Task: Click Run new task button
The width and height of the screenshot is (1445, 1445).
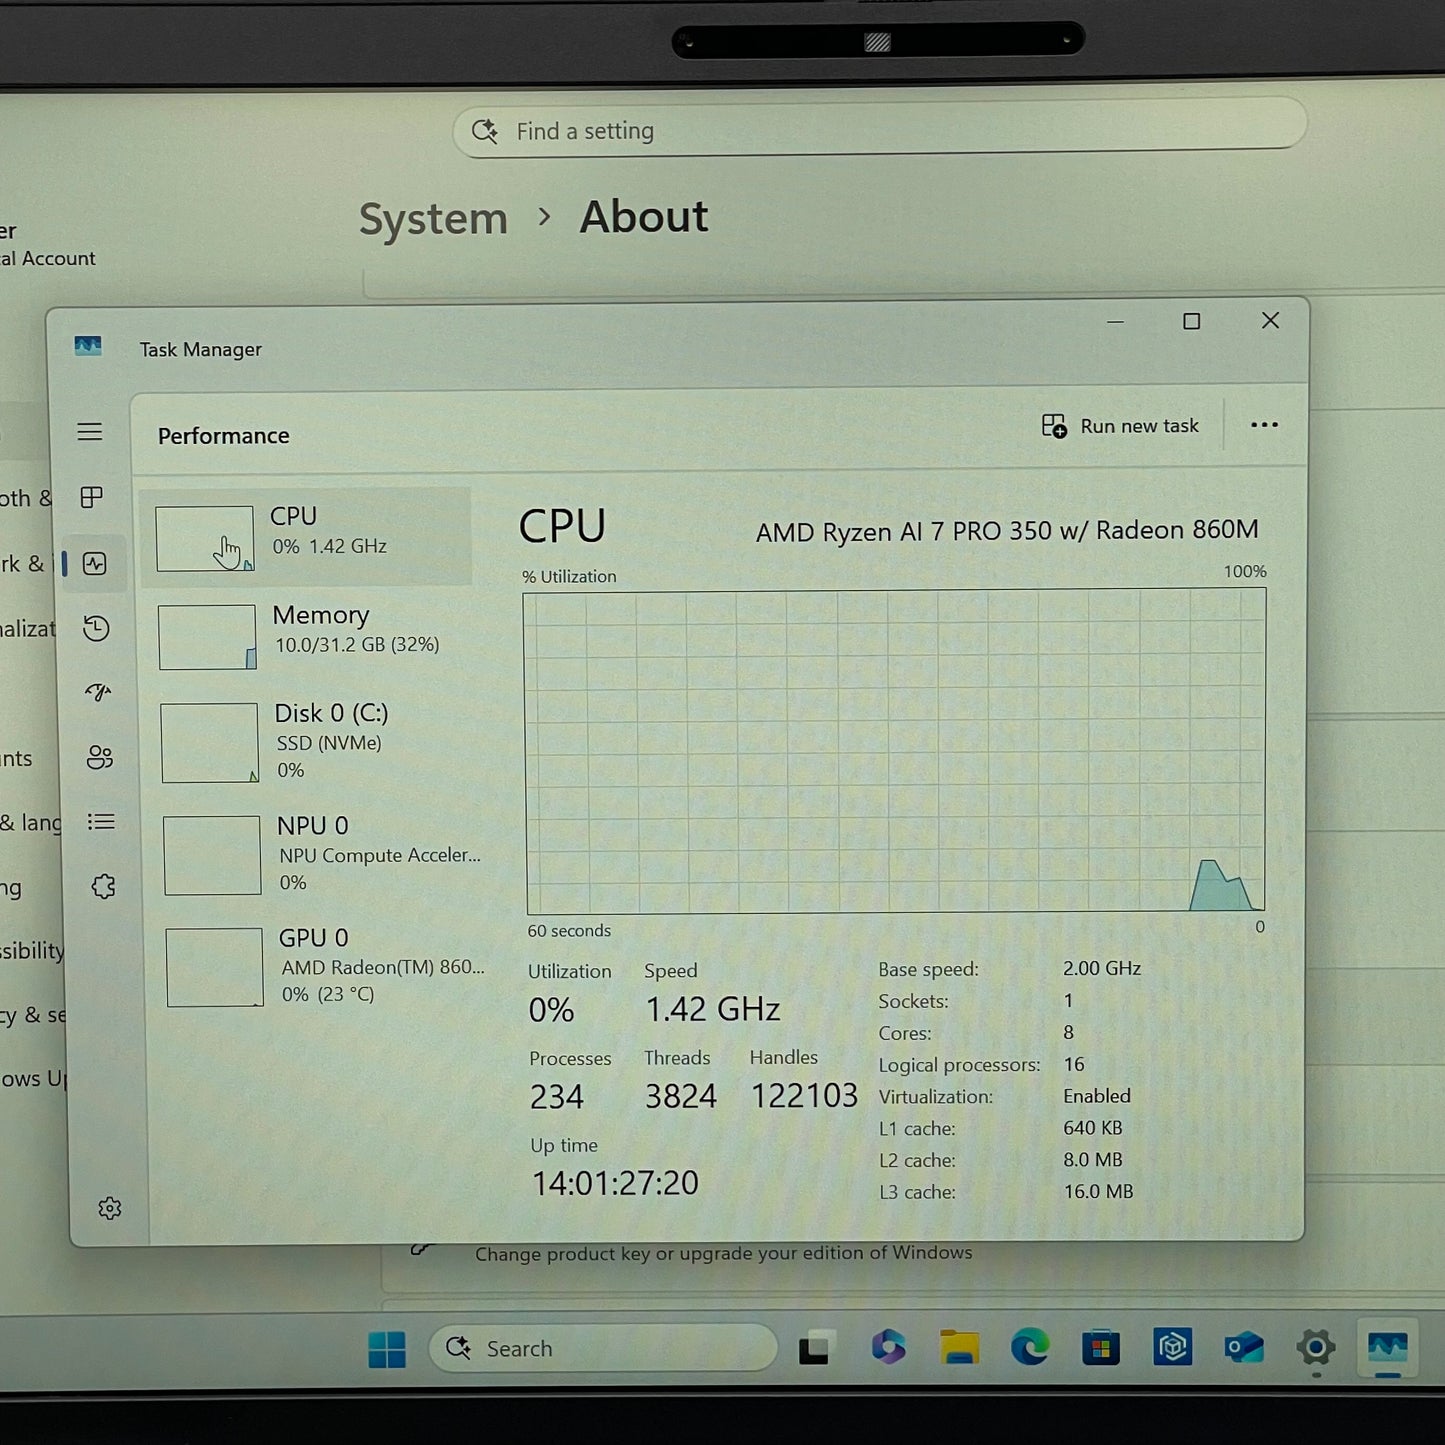Action: click(x=1120, y=426)
